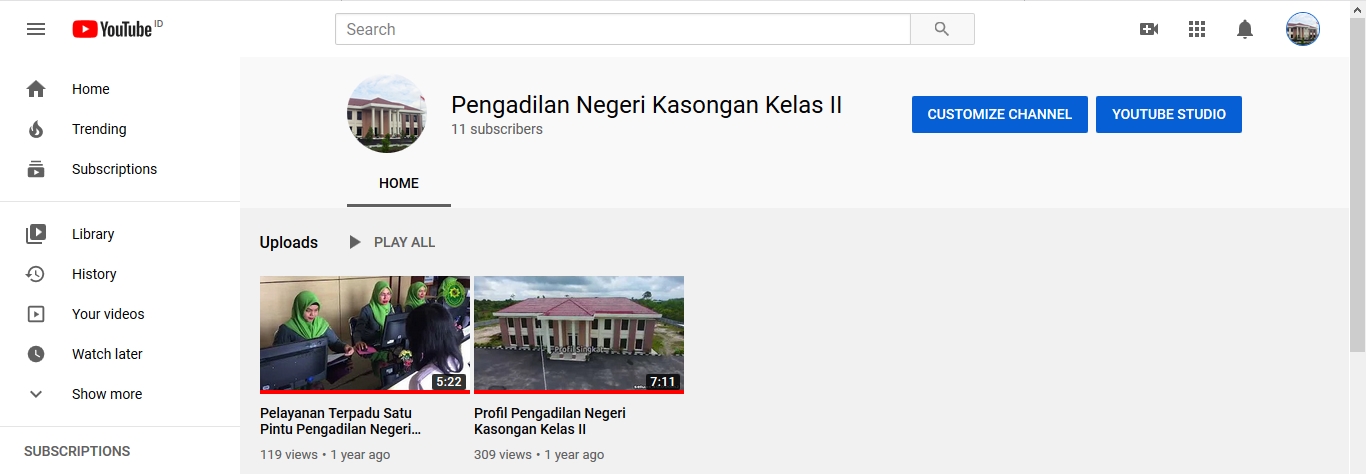The image size is (1366, 474).
Task: Click PLAY ALL uploads
Action: [x=392, y=242]
